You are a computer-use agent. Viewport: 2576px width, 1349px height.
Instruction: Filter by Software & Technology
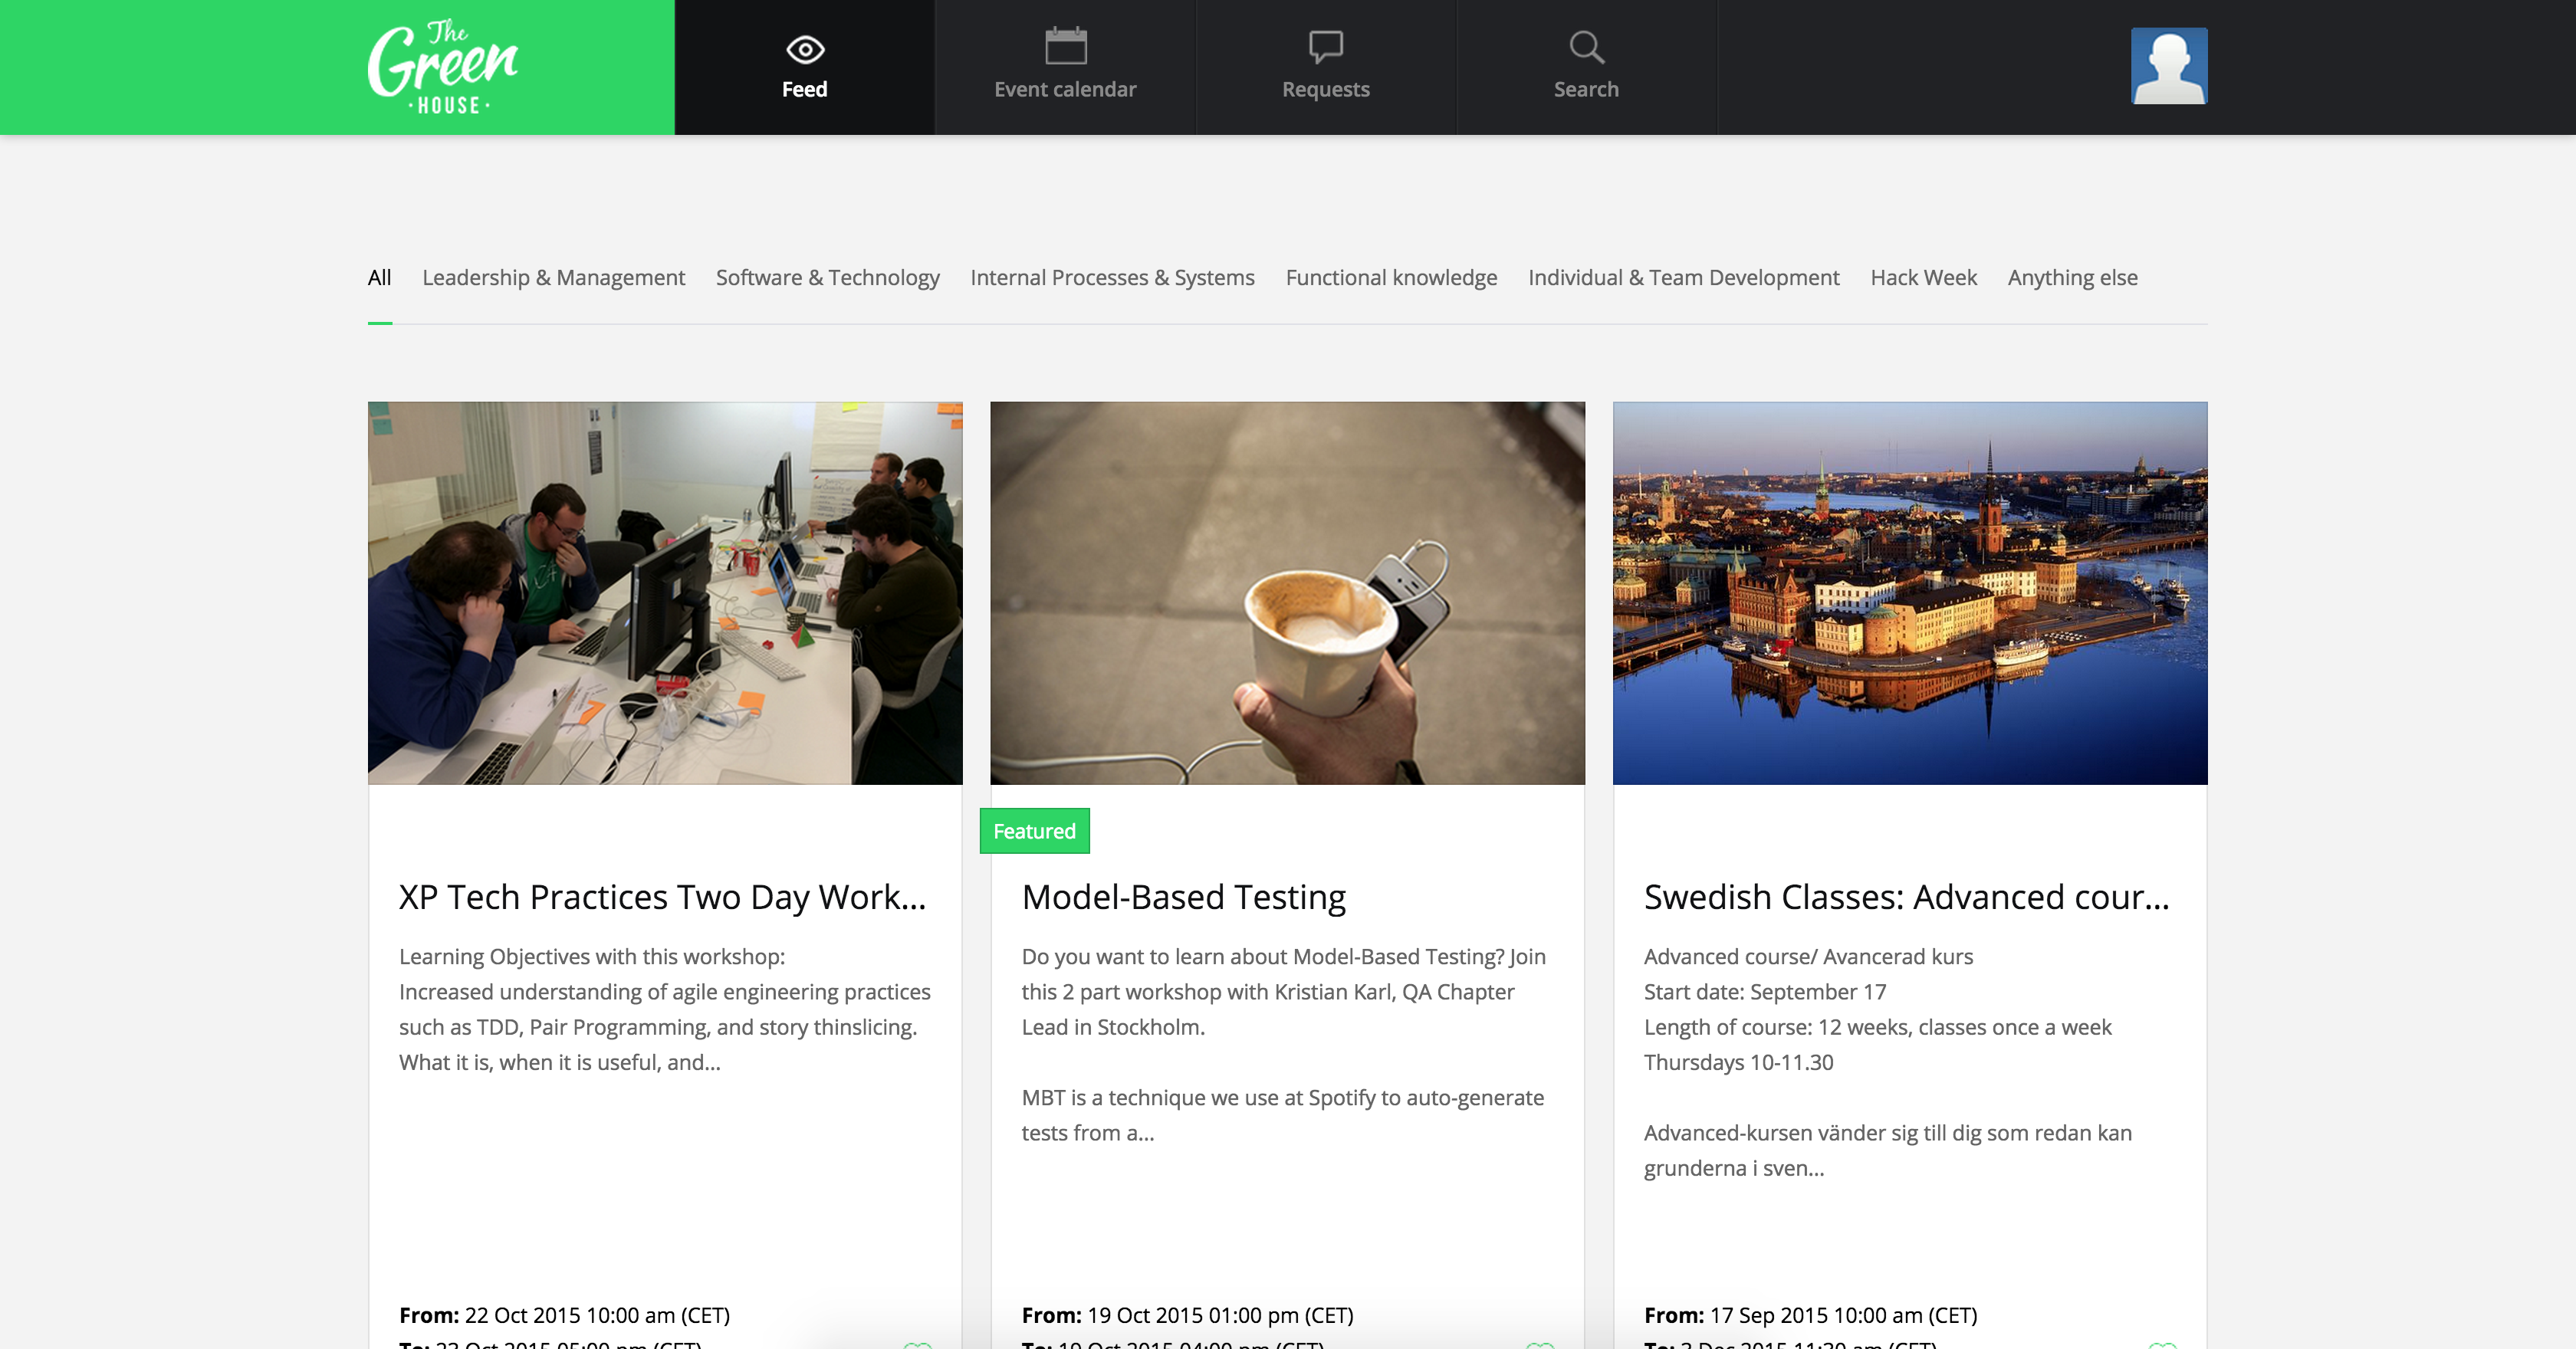coord(827,278)
